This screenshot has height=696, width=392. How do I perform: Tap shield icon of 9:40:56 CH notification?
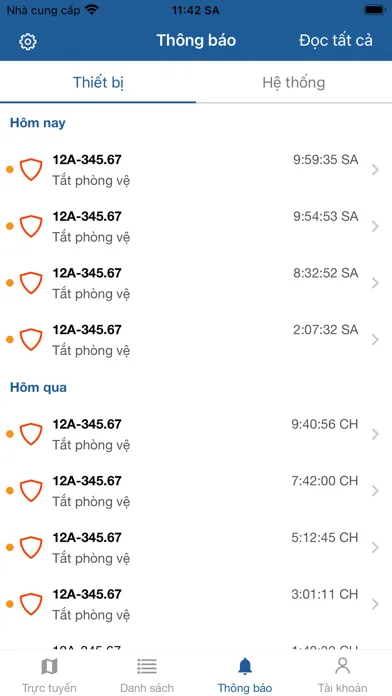31,434
